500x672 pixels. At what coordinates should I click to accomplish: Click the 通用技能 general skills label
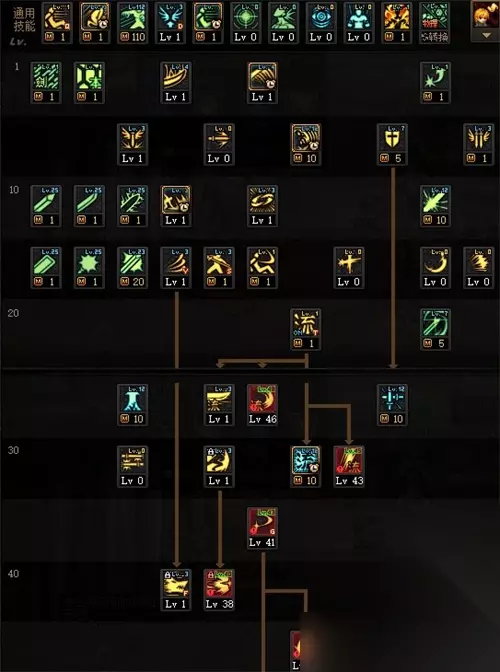[x=24, y=19]
